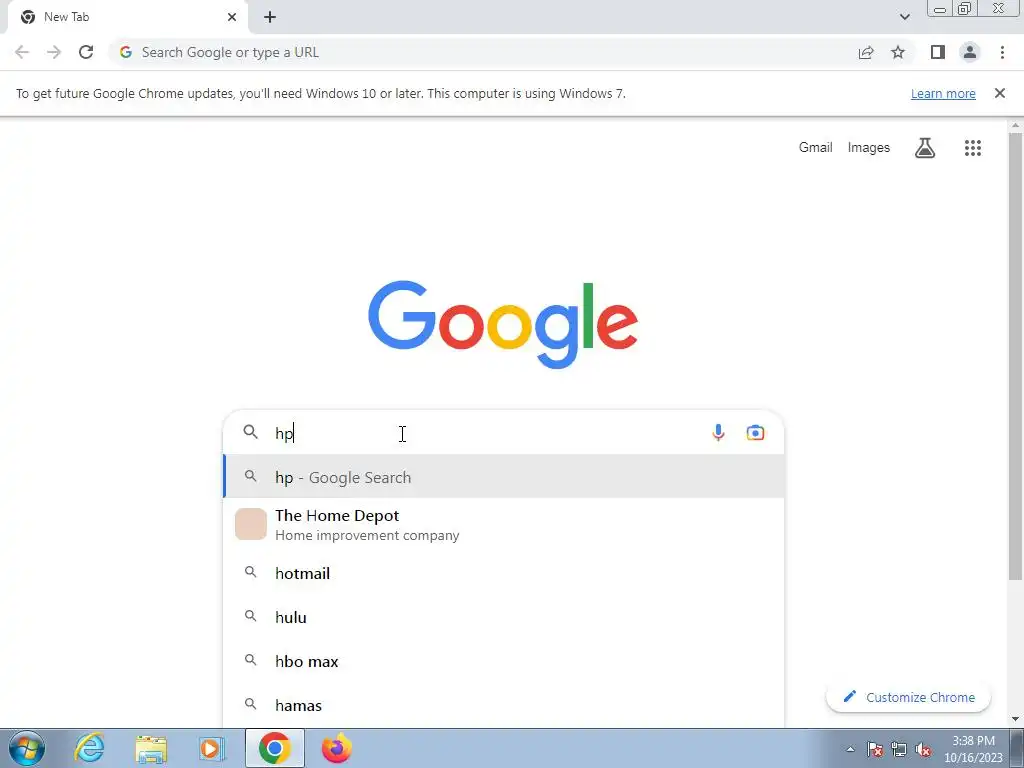Click the Google logo
The height and width of the screenshot is (768, 1024).
click(x=503, y=325)
